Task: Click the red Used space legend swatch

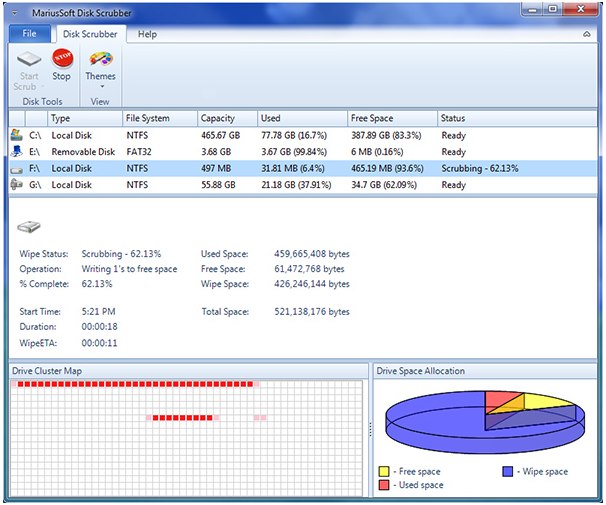Action: (x=384, y=485)
